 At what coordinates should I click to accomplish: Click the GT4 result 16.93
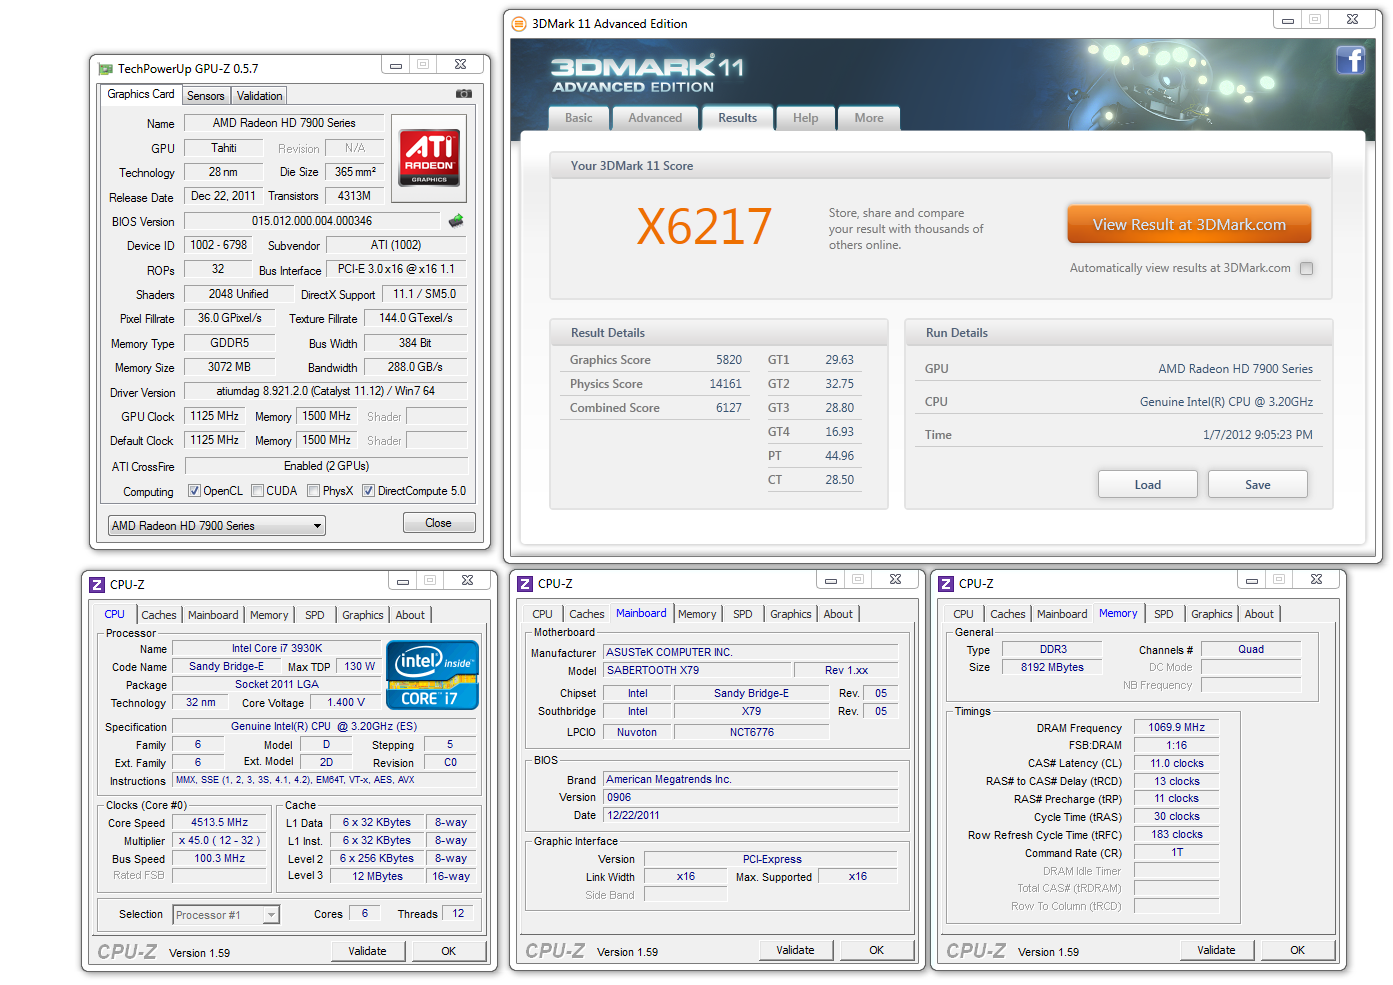pyautogui.click(x=840, y=432)
